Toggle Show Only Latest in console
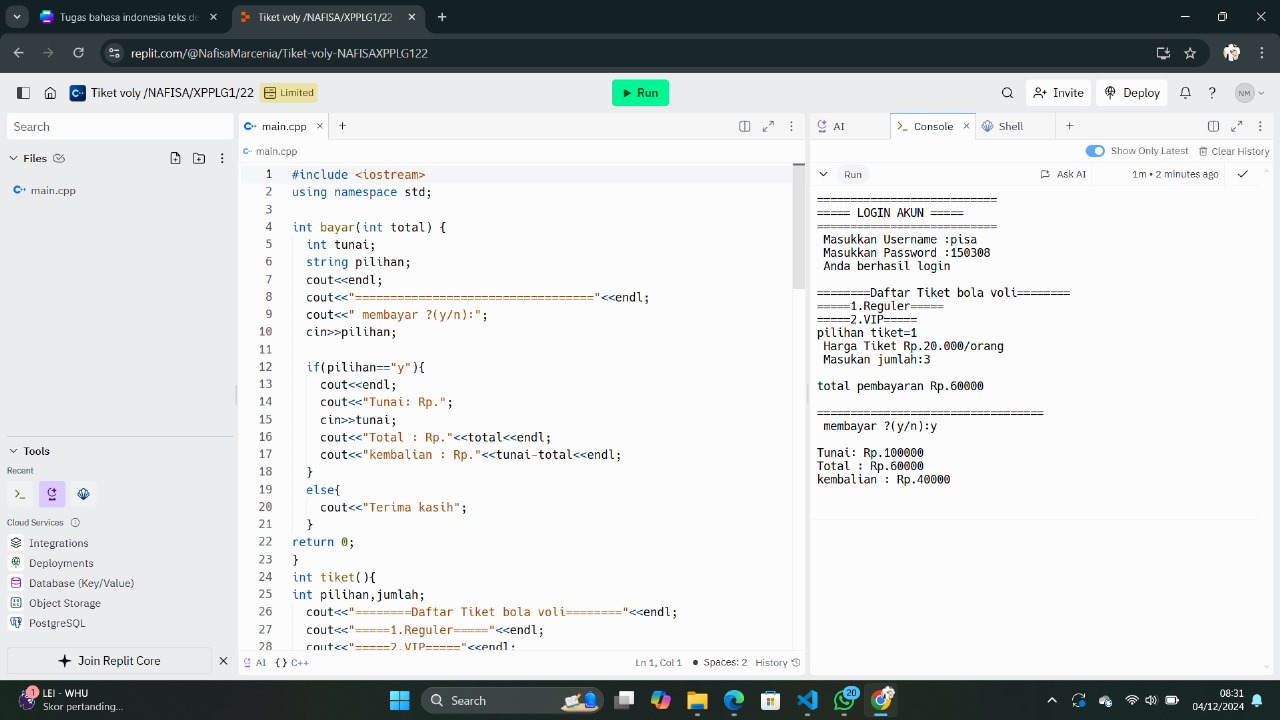This screenshot has width=1280, height=720. [1096, 150]
